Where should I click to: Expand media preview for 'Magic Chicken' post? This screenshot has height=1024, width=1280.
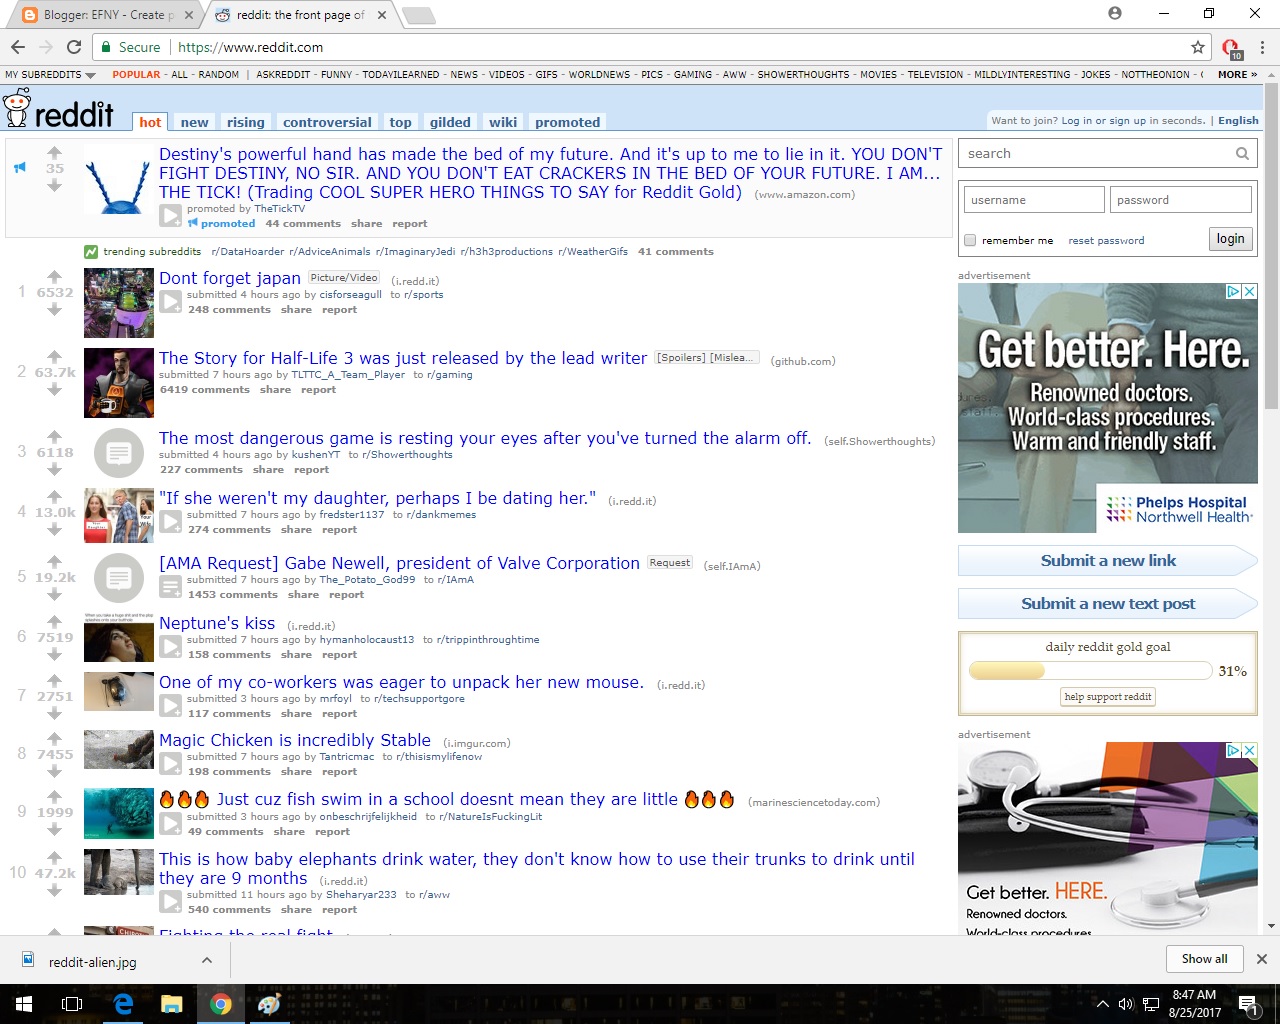click(171, 763)
